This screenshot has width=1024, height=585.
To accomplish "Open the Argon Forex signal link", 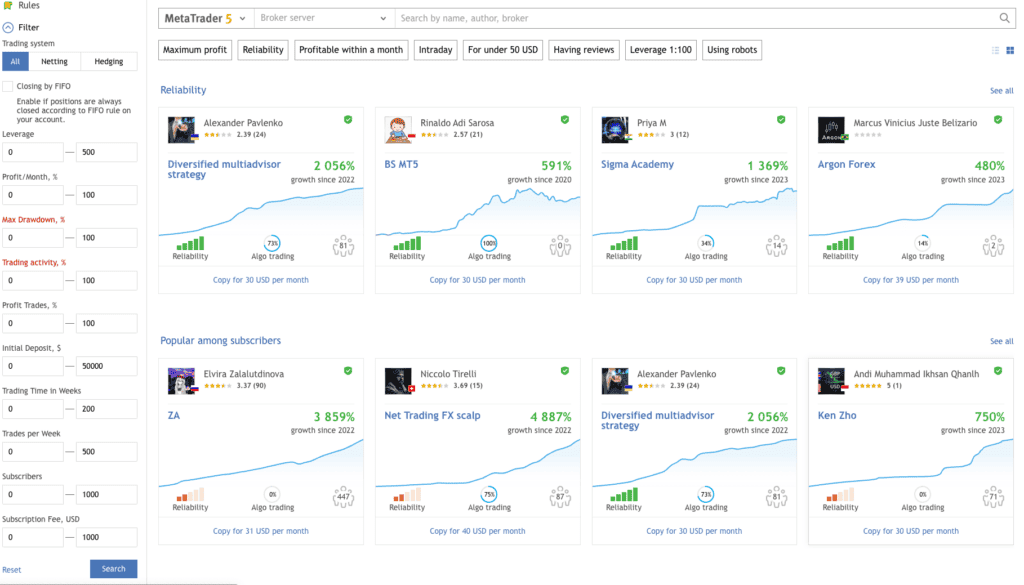I will click(x=846, y=165).
